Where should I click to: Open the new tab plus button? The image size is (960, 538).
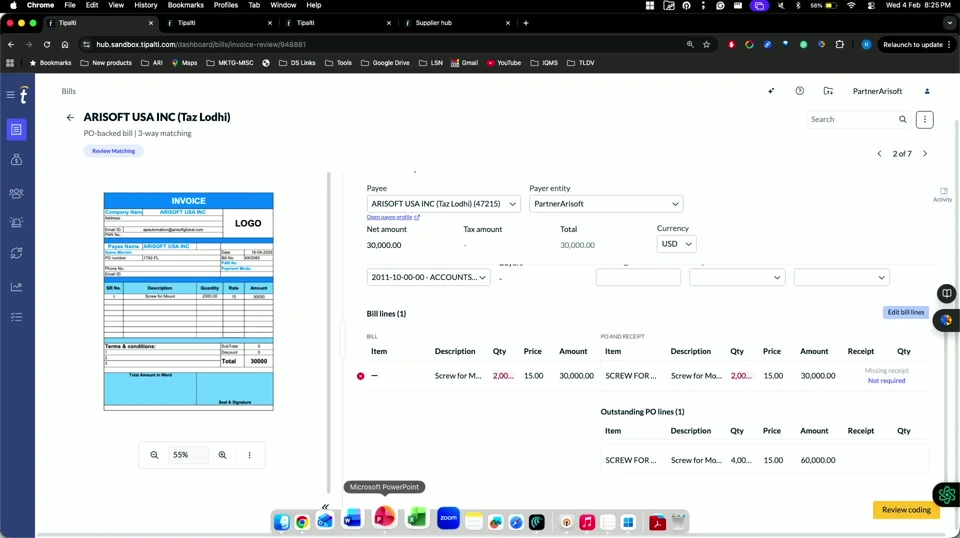[x=525, y=23]
